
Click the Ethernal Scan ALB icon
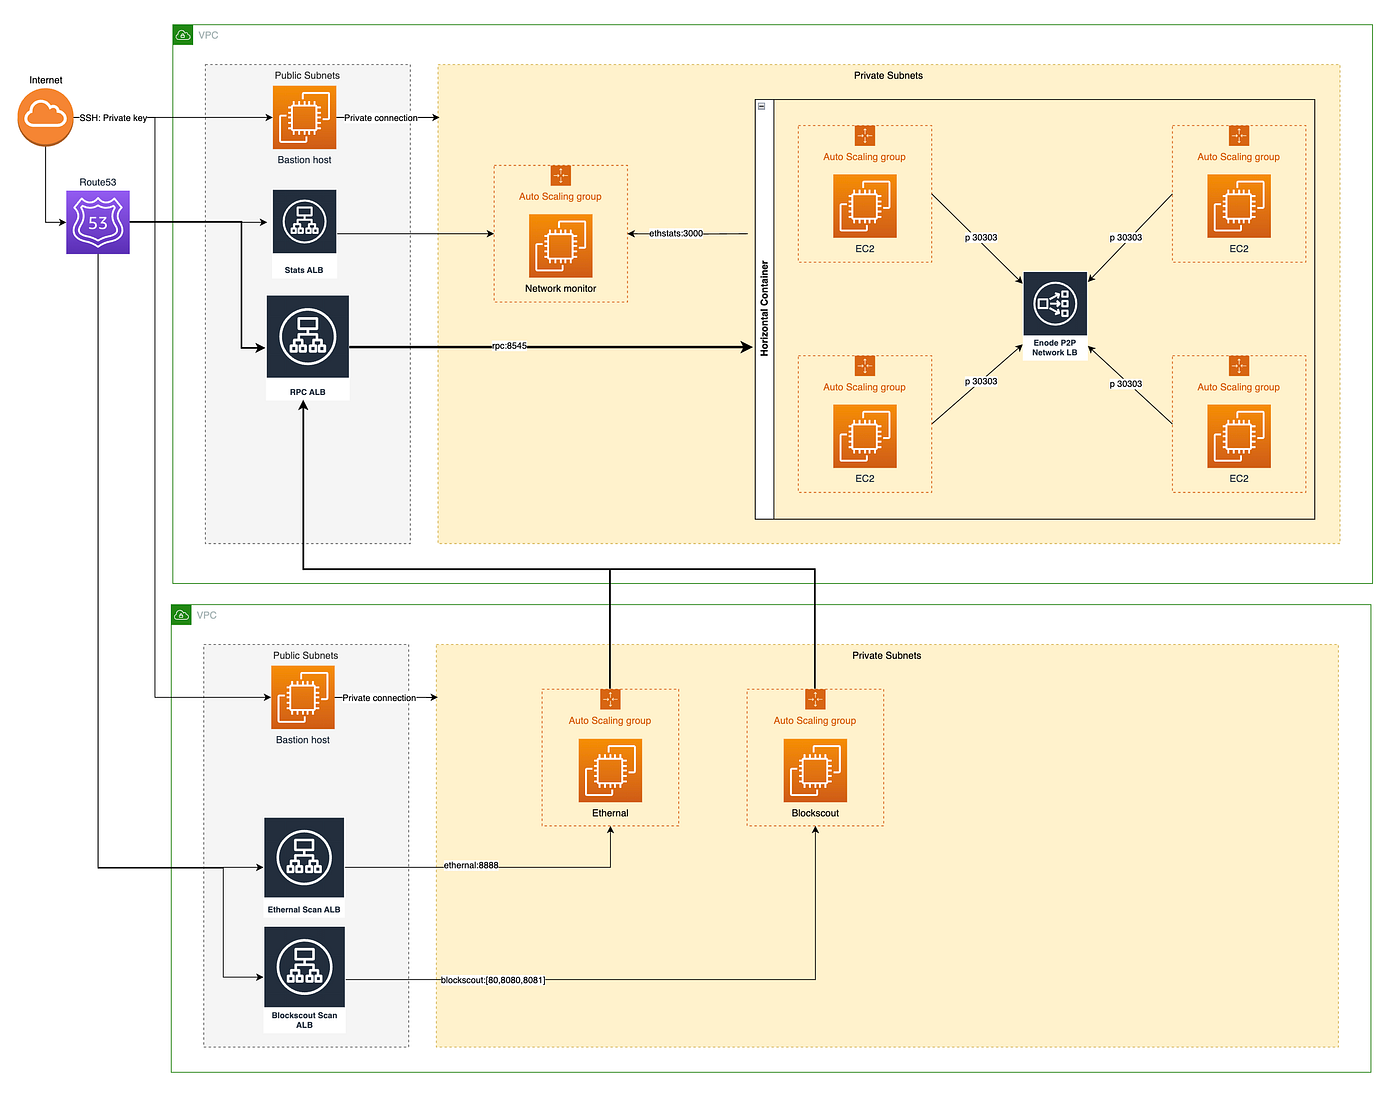[304, 858]
